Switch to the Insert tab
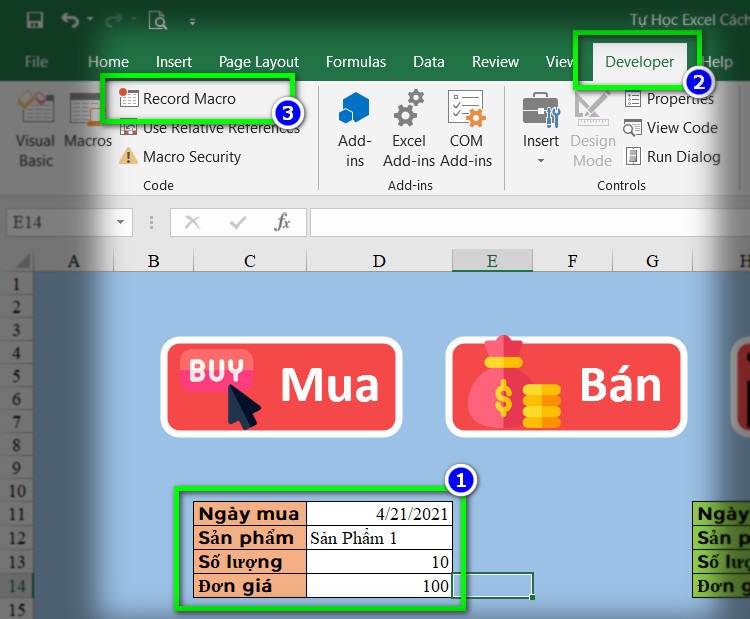Screen dimensions: 750x619 point(174,62)
